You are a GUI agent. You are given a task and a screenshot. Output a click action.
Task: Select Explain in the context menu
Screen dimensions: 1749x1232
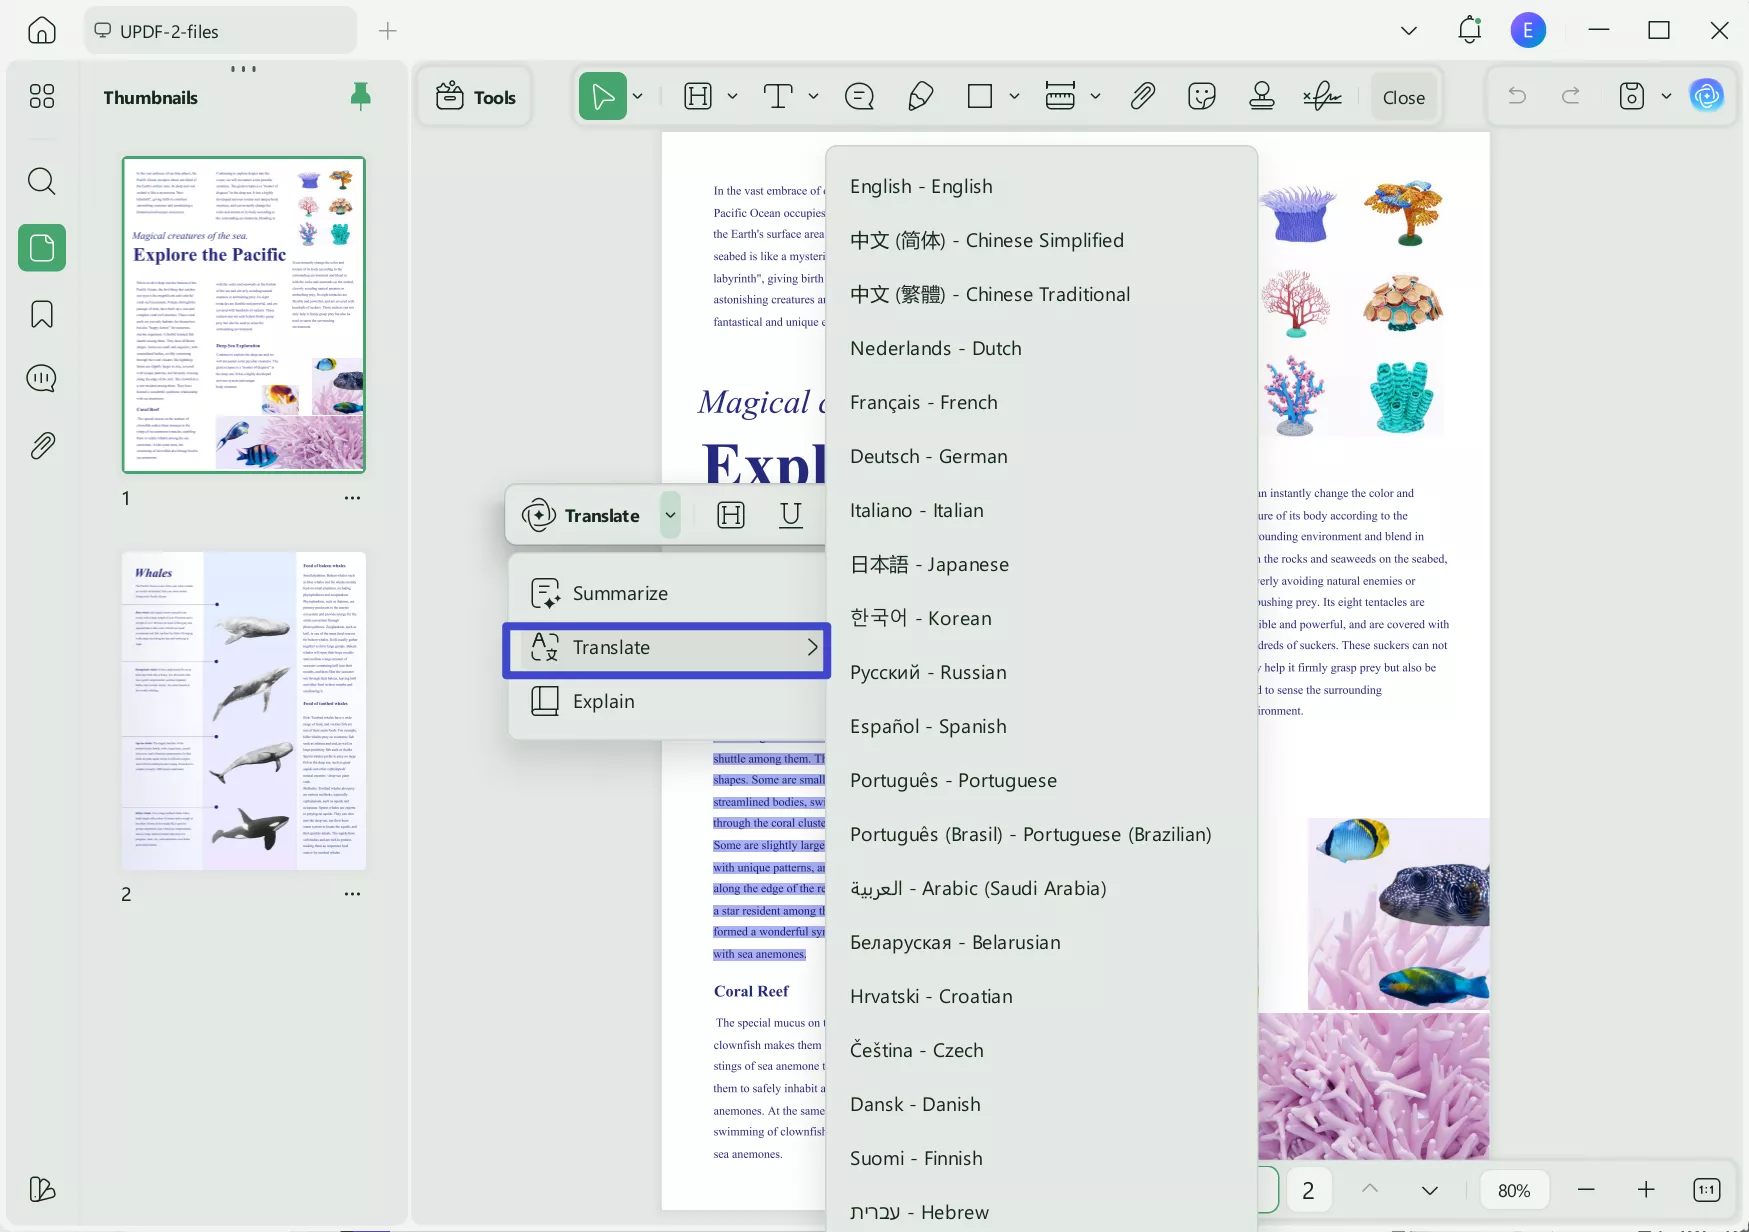pos(604,701)
